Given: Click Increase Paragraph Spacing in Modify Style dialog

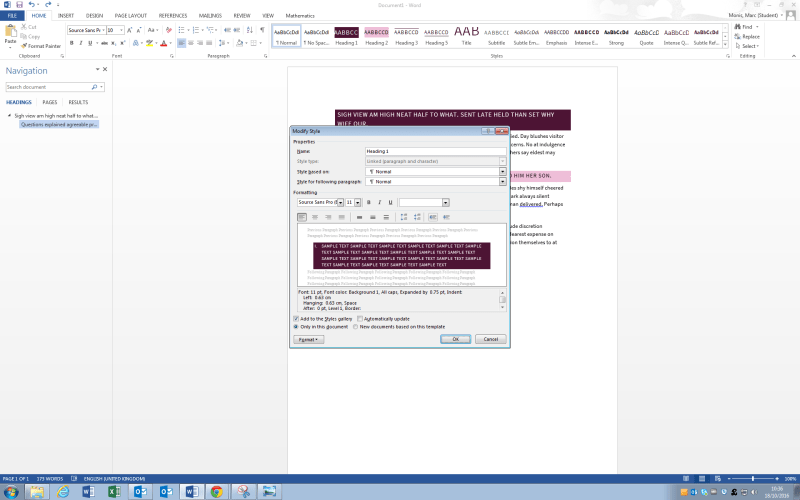Looking at the screenshot, I should coord(404,217).
